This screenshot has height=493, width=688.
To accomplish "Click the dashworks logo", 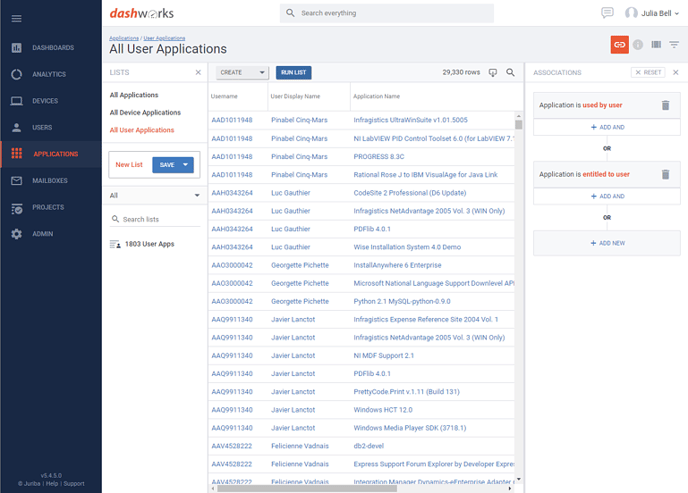I will click(x=142, y=13).
